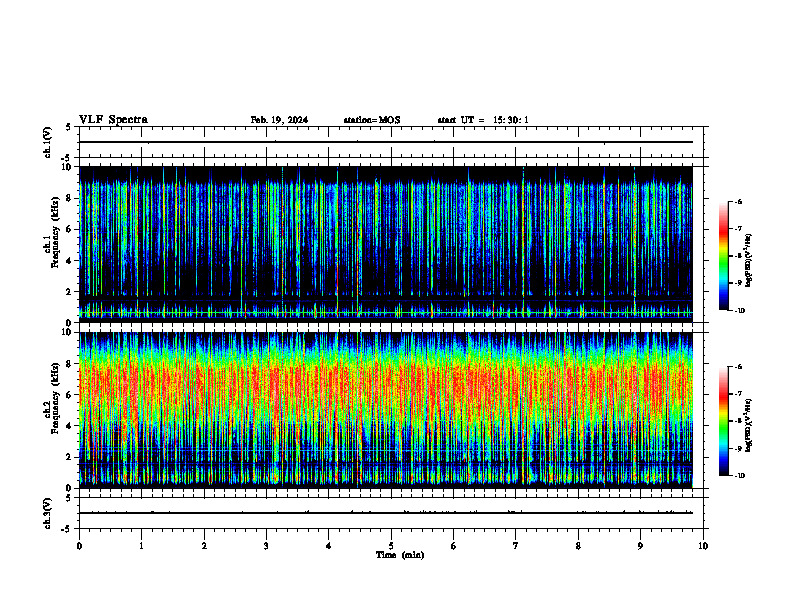Click ch.2 frequency axis "4" tick label
This screenshot has width=792, height=612.
70,426
